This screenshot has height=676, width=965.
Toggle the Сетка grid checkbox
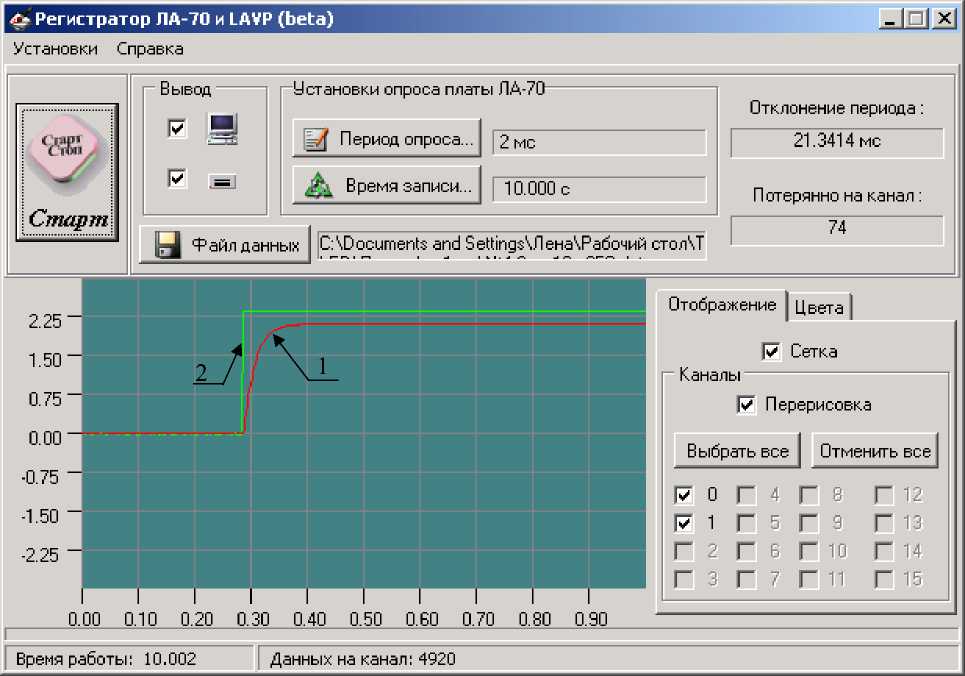coord(771,352)
